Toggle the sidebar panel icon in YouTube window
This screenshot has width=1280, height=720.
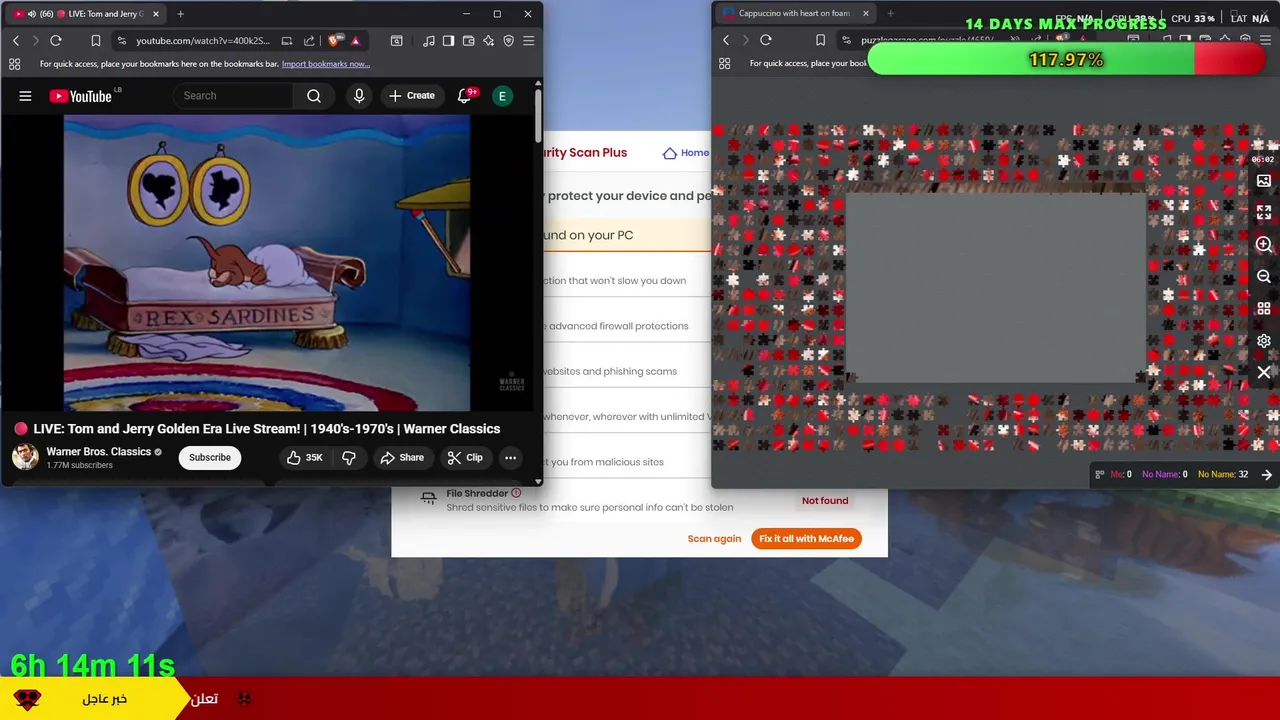449,41
